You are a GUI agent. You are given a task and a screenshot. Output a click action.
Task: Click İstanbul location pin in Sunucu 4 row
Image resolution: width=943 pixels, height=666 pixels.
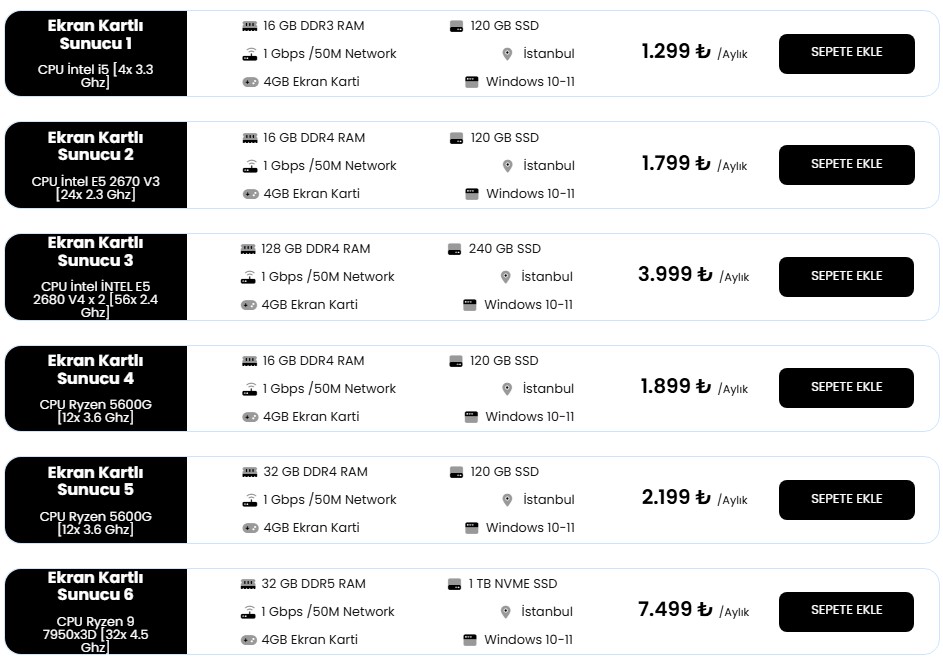(x=507, y=389)
